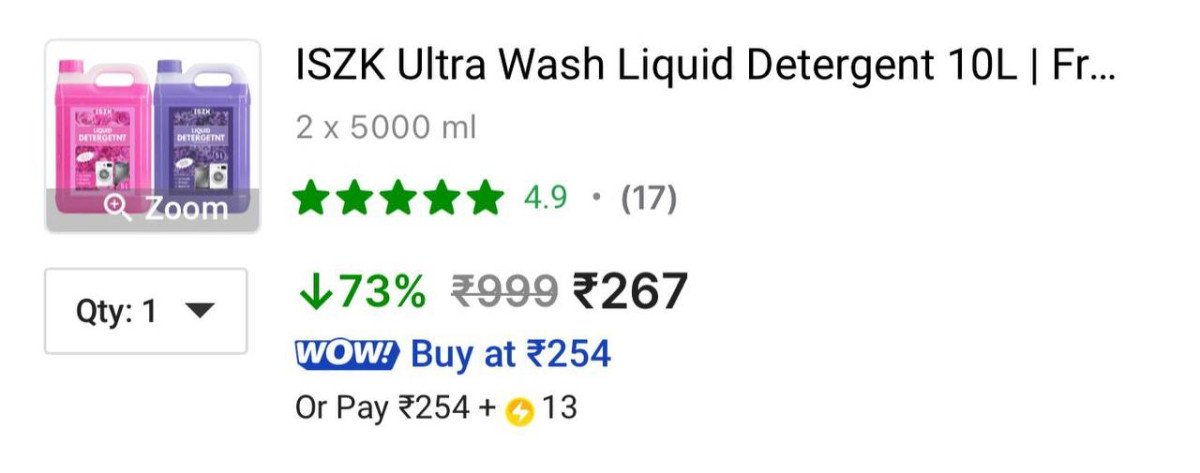Screen dimensions: 1200x473
Task: Click the Or Pay ₹254 + 13 option
Action: (436, 408)
